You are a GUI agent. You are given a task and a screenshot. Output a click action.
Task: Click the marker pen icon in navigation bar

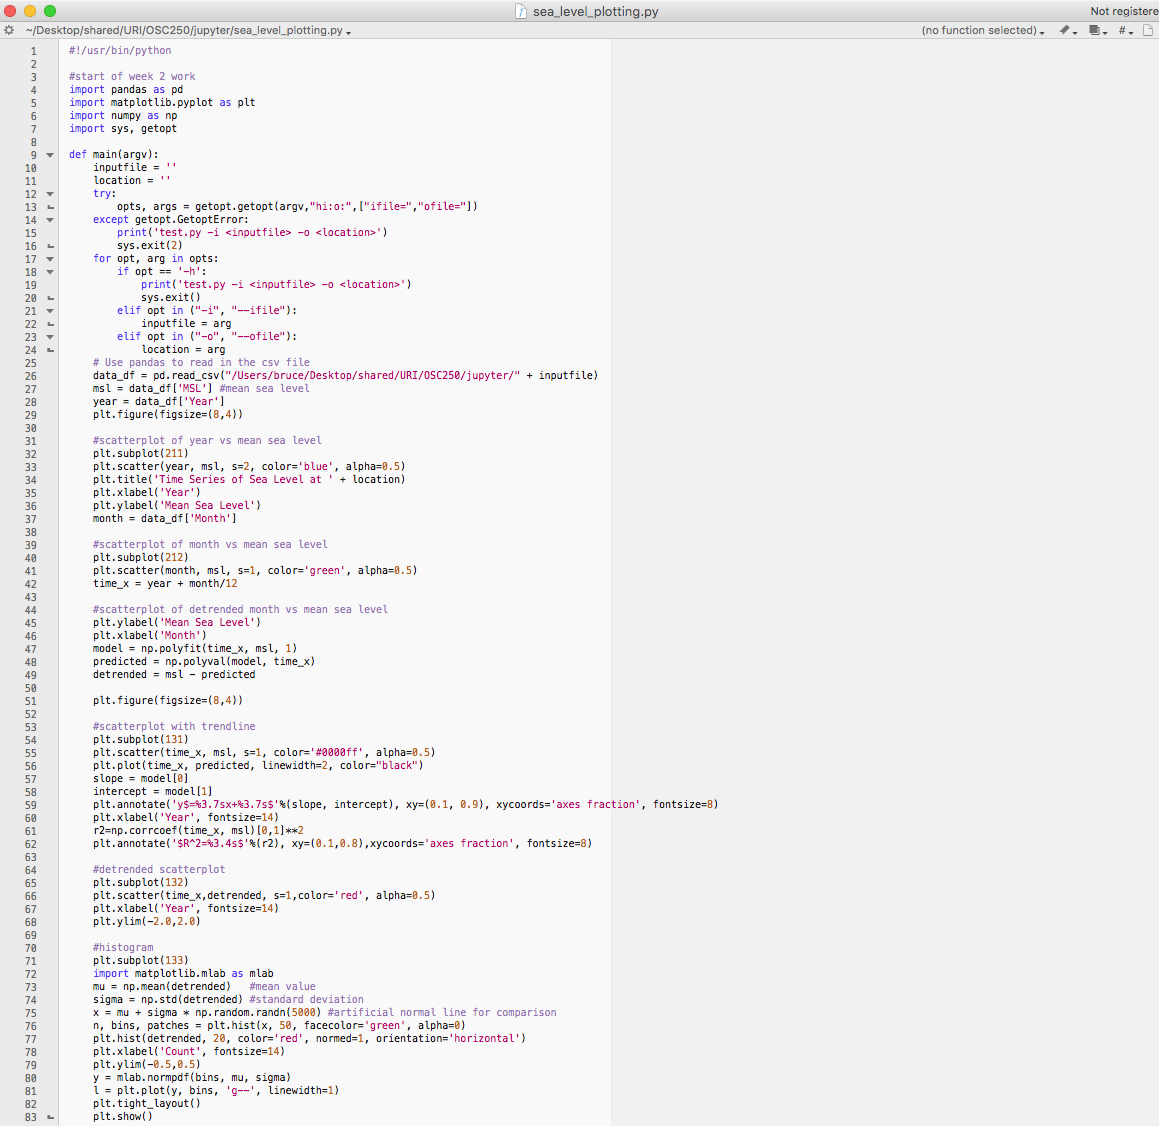(1068, 31)
